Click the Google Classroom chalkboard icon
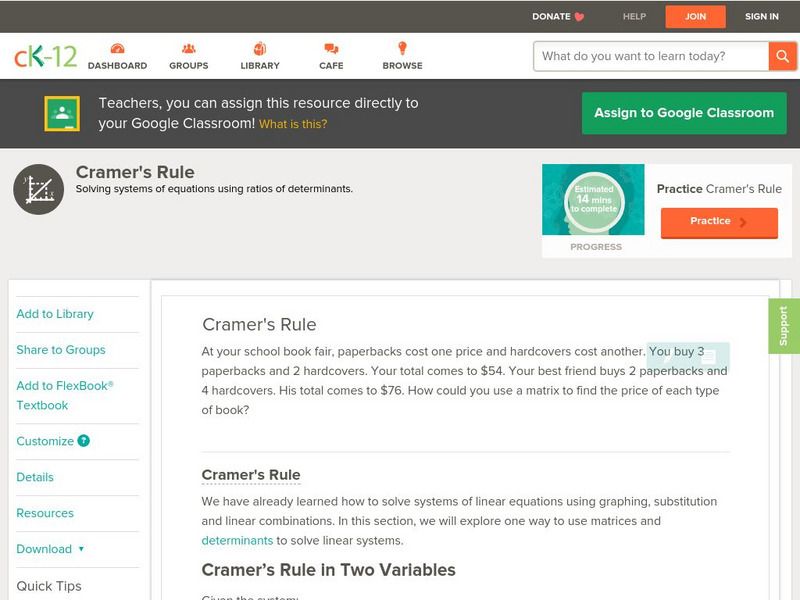Viewport: 800px width, 600px height. click(62, 113)
